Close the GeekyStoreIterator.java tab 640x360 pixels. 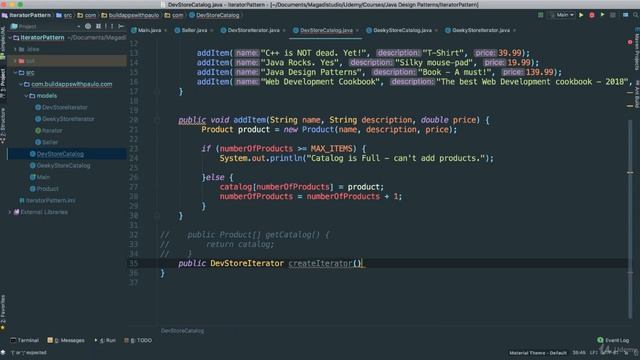pos(514,31)
